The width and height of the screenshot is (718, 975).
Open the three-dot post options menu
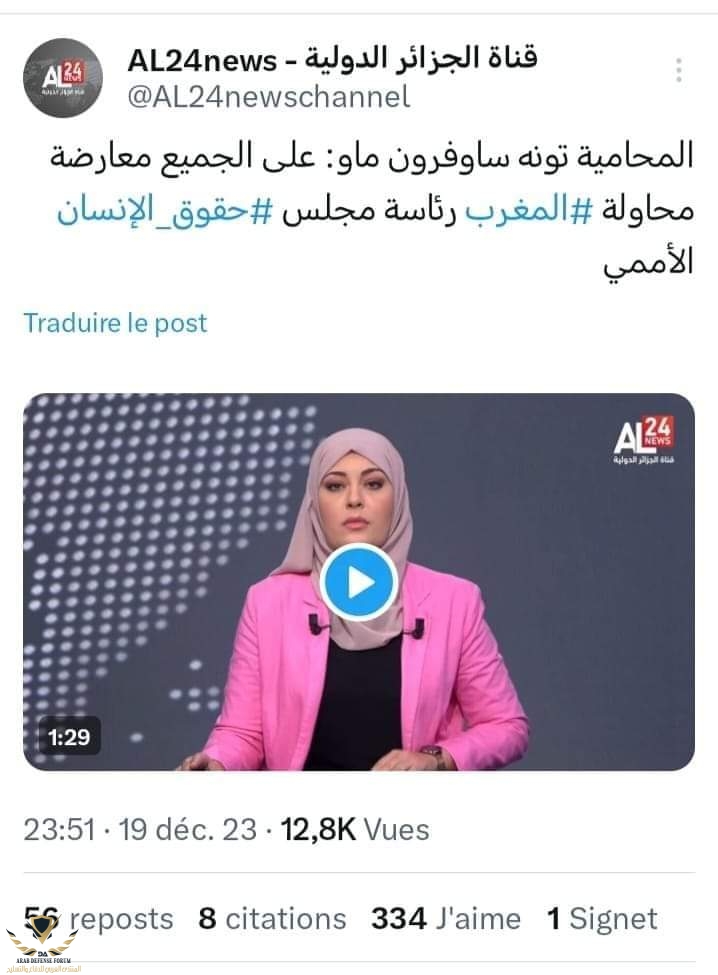pyautogui.click(x=679, y=70)
